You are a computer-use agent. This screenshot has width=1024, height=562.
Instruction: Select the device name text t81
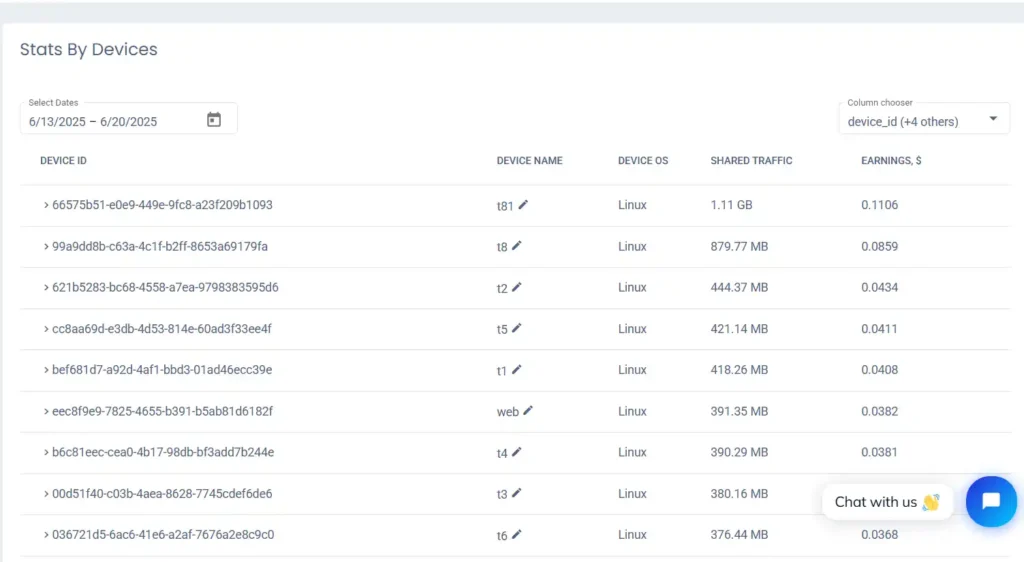(x=505, y=206)
